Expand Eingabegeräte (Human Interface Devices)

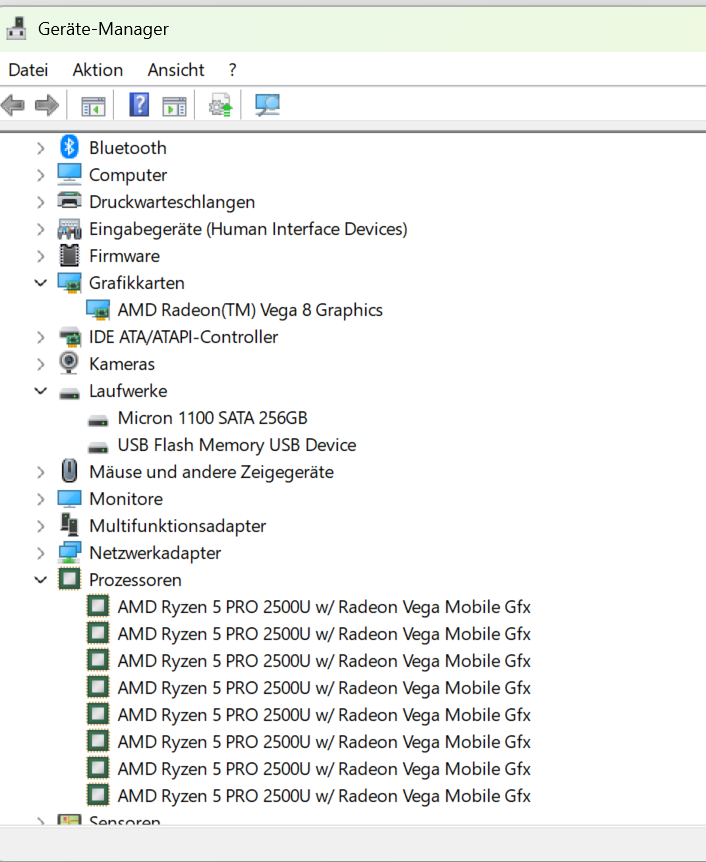(x=40, y=229)
